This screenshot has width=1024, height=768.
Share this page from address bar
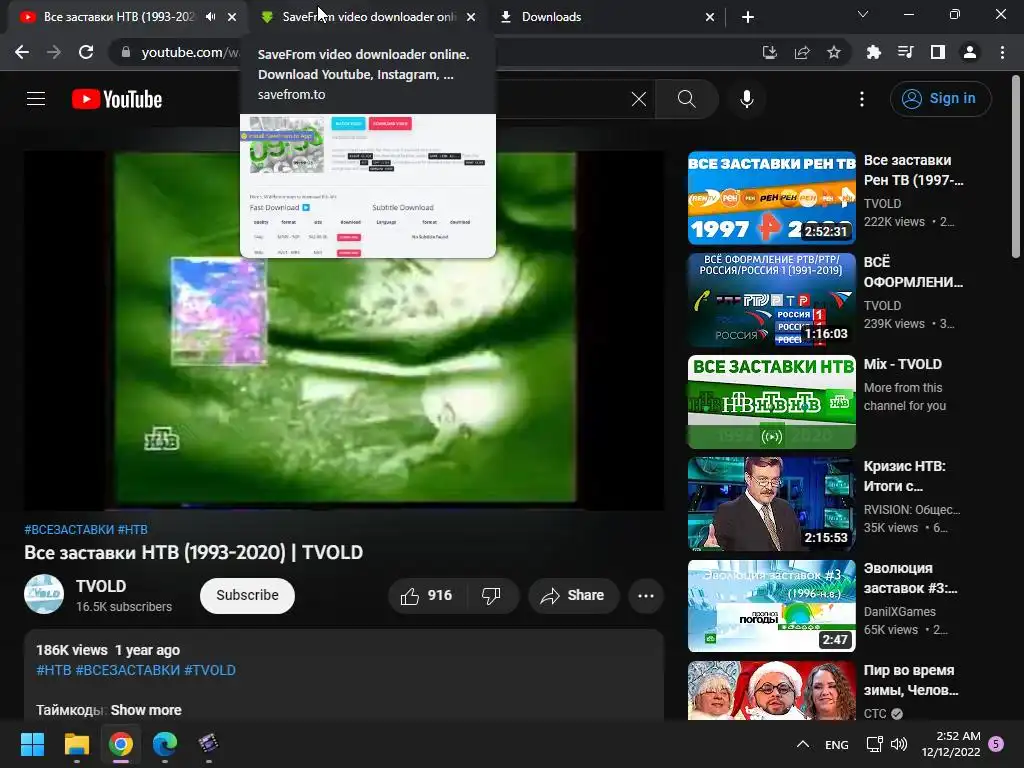click(x=802, y=52)
